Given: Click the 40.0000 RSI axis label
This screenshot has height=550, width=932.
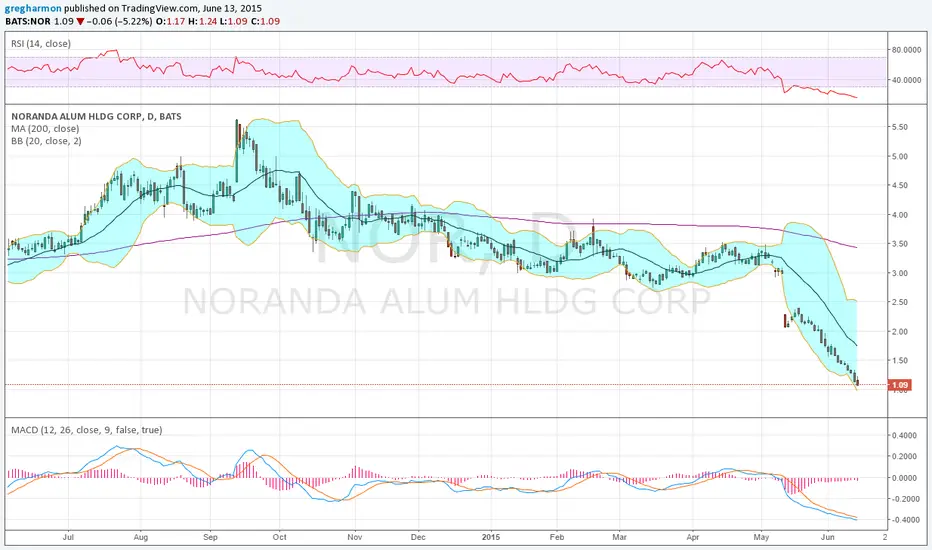Looking at the screenshot, I should pos(906,80).
